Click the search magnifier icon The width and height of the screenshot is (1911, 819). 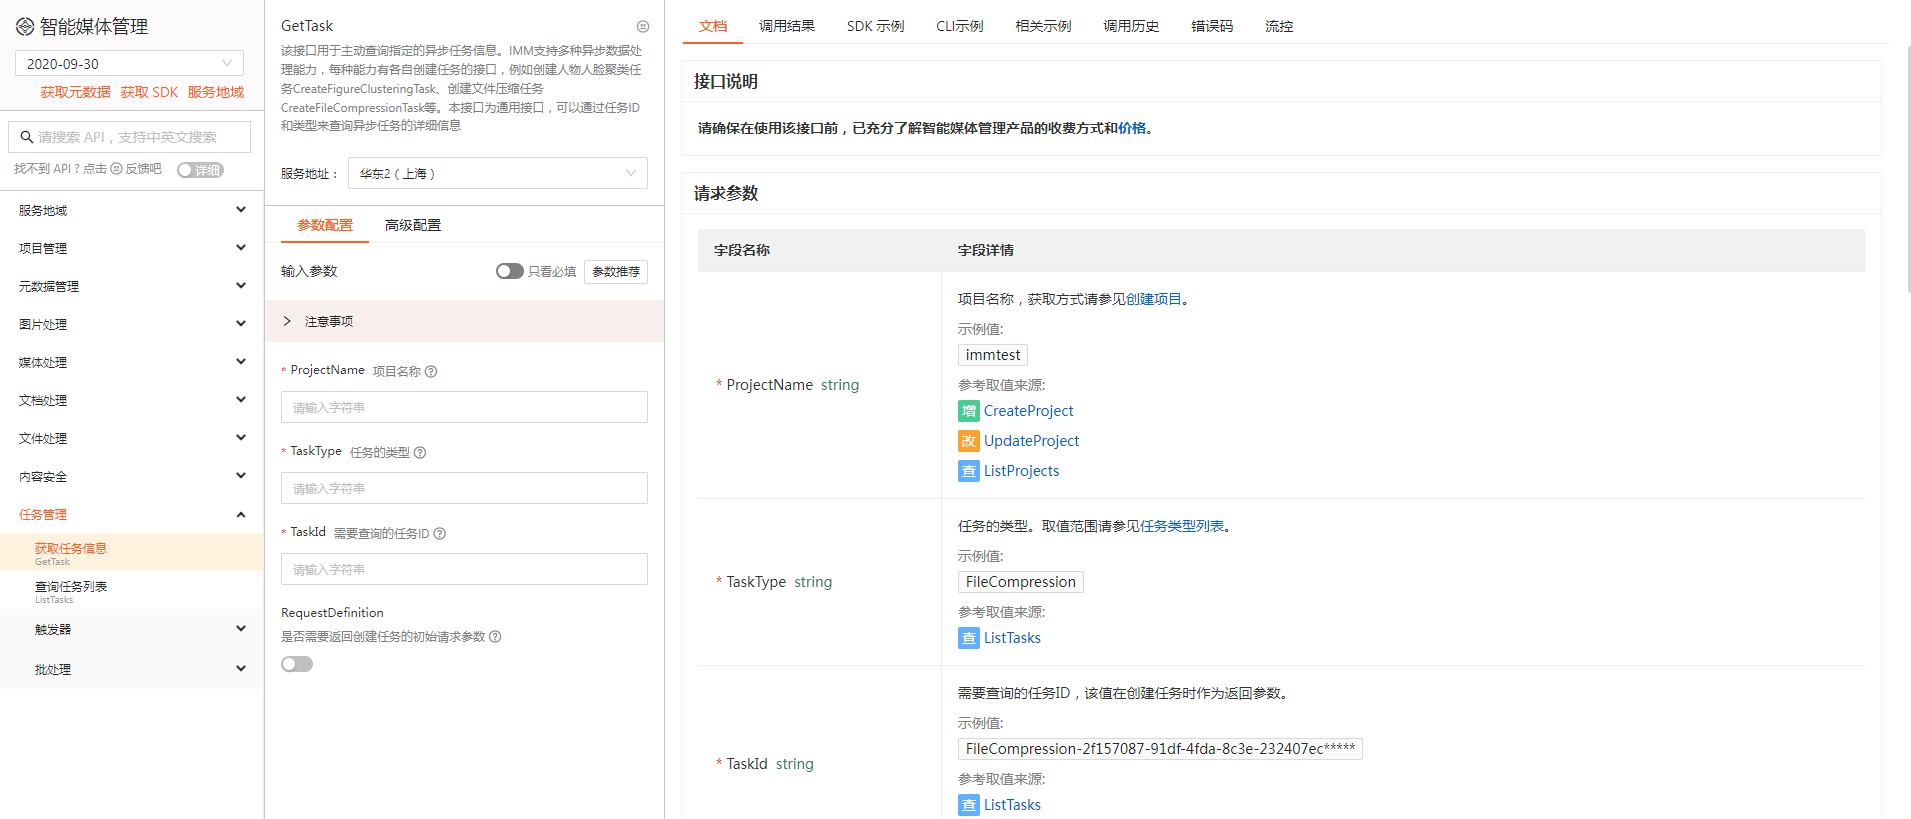[27, 137]
